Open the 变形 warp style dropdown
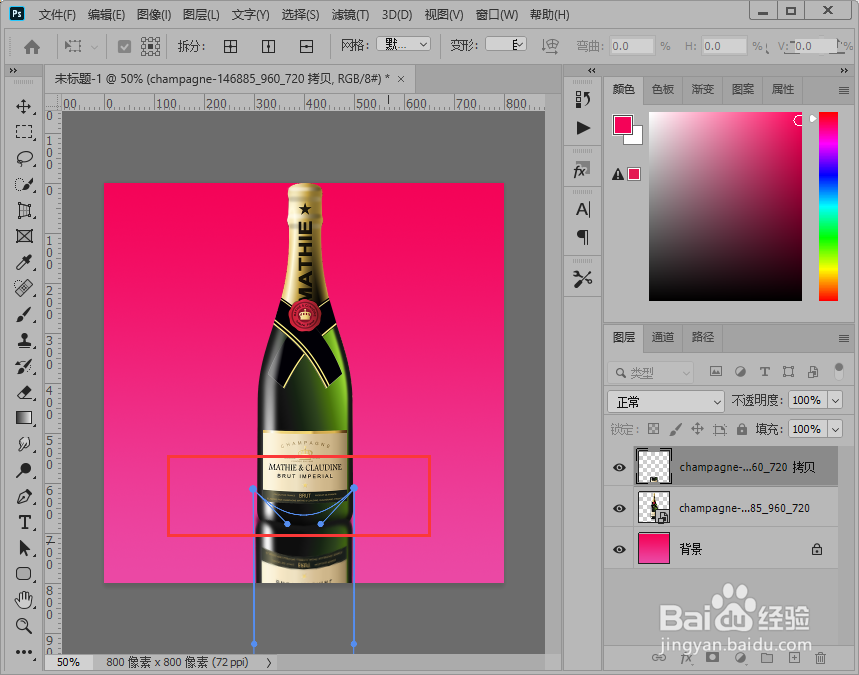This screenshot has height=675, width=859. pos(506,45)
